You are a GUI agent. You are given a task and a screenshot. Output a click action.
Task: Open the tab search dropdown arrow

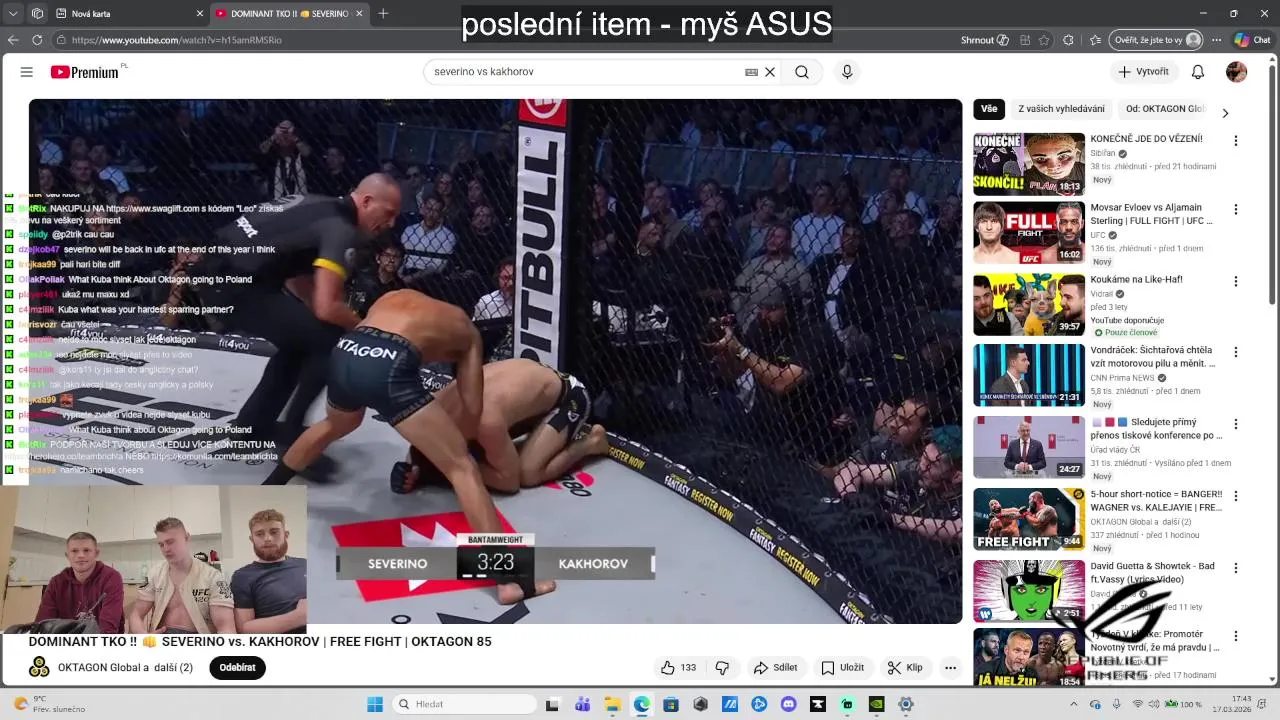point(13,14)
